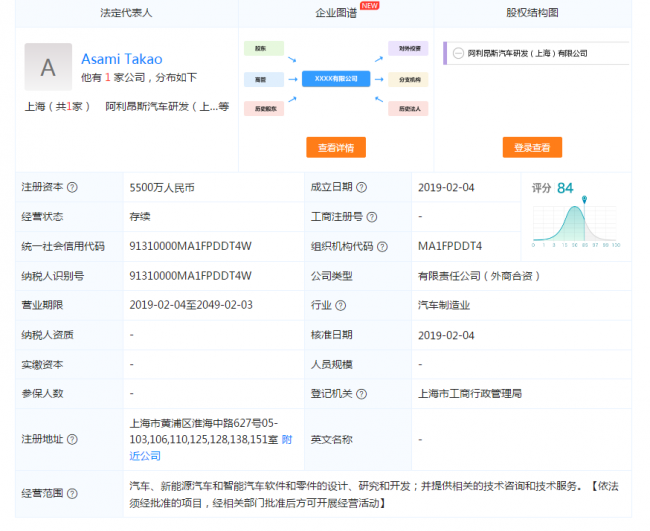
Task: Click the yellow 分支机构 node in graph
Action: [x=408, y=79]
